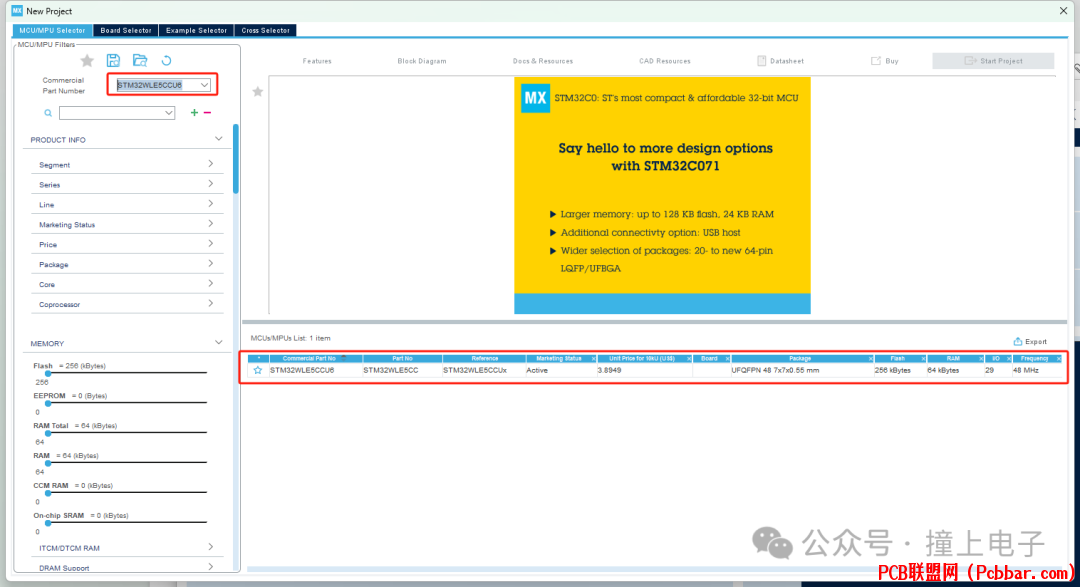1080x587 pixels.
Task: Click the search magnifier icon
Action: coord(48,113)
